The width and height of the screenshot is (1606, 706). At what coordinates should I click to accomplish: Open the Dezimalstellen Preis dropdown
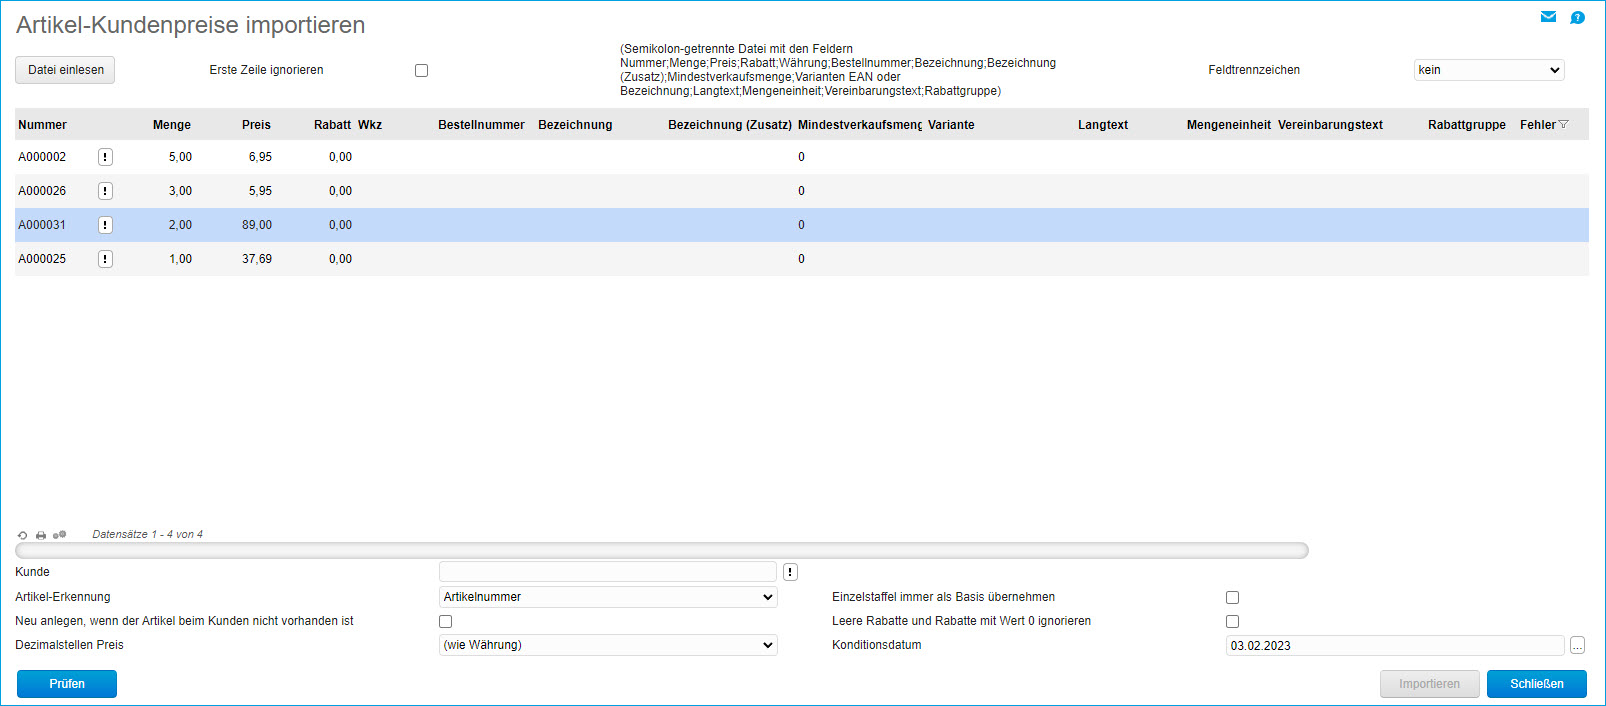click(x=608, y=645)
